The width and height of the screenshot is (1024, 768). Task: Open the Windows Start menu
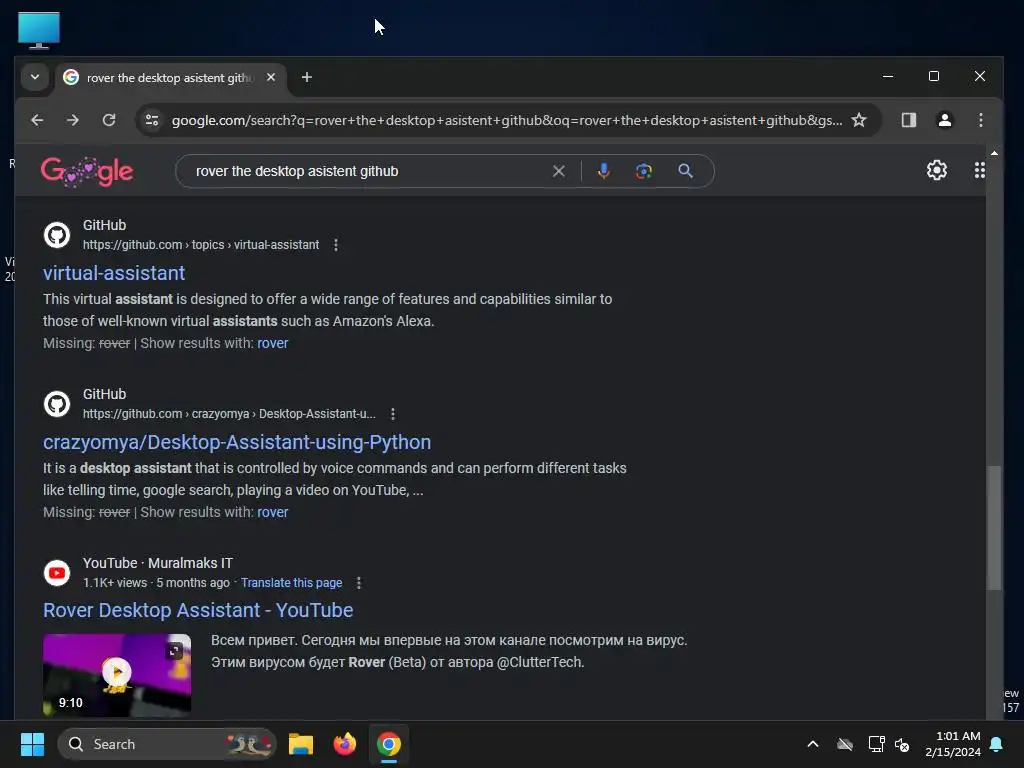[x=32, y=744]
